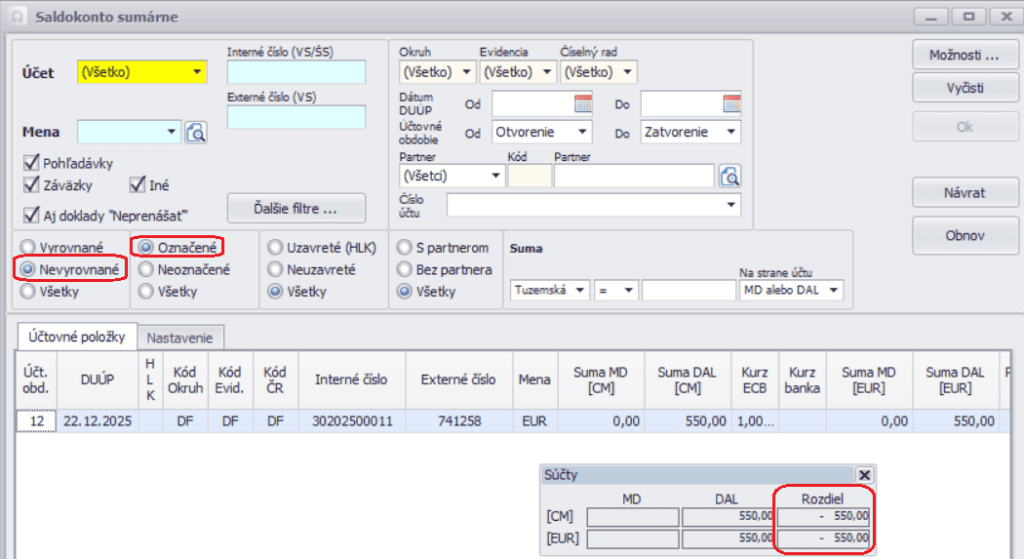Uncheck the Pohľadávky checkbox
1024x559 pixels.
(31, 163)
